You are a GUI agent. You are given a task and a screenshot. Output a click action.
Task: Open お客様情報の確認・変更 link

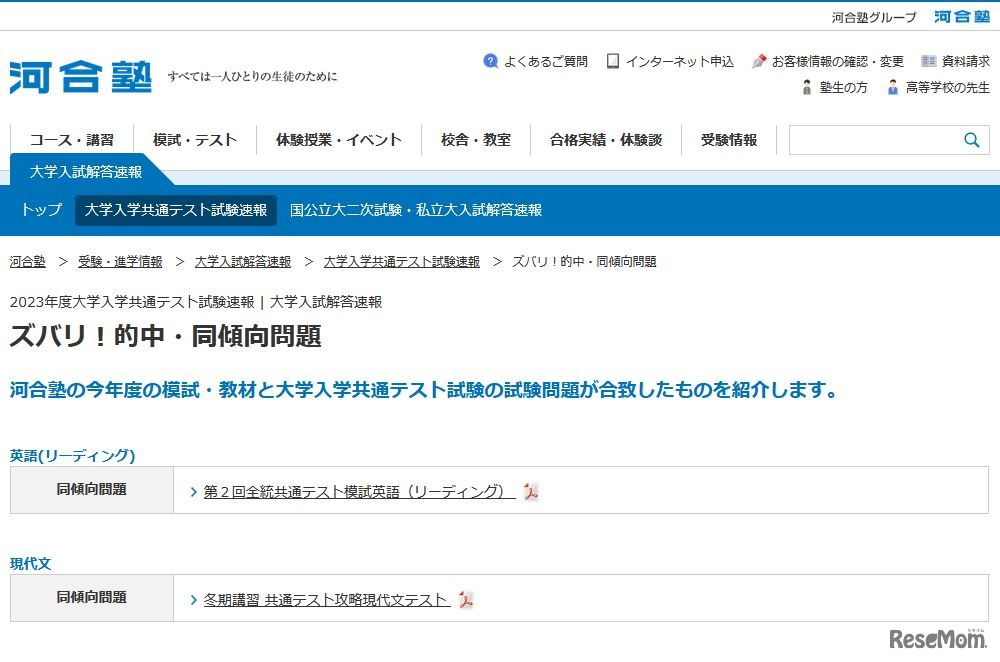(837, 61)
